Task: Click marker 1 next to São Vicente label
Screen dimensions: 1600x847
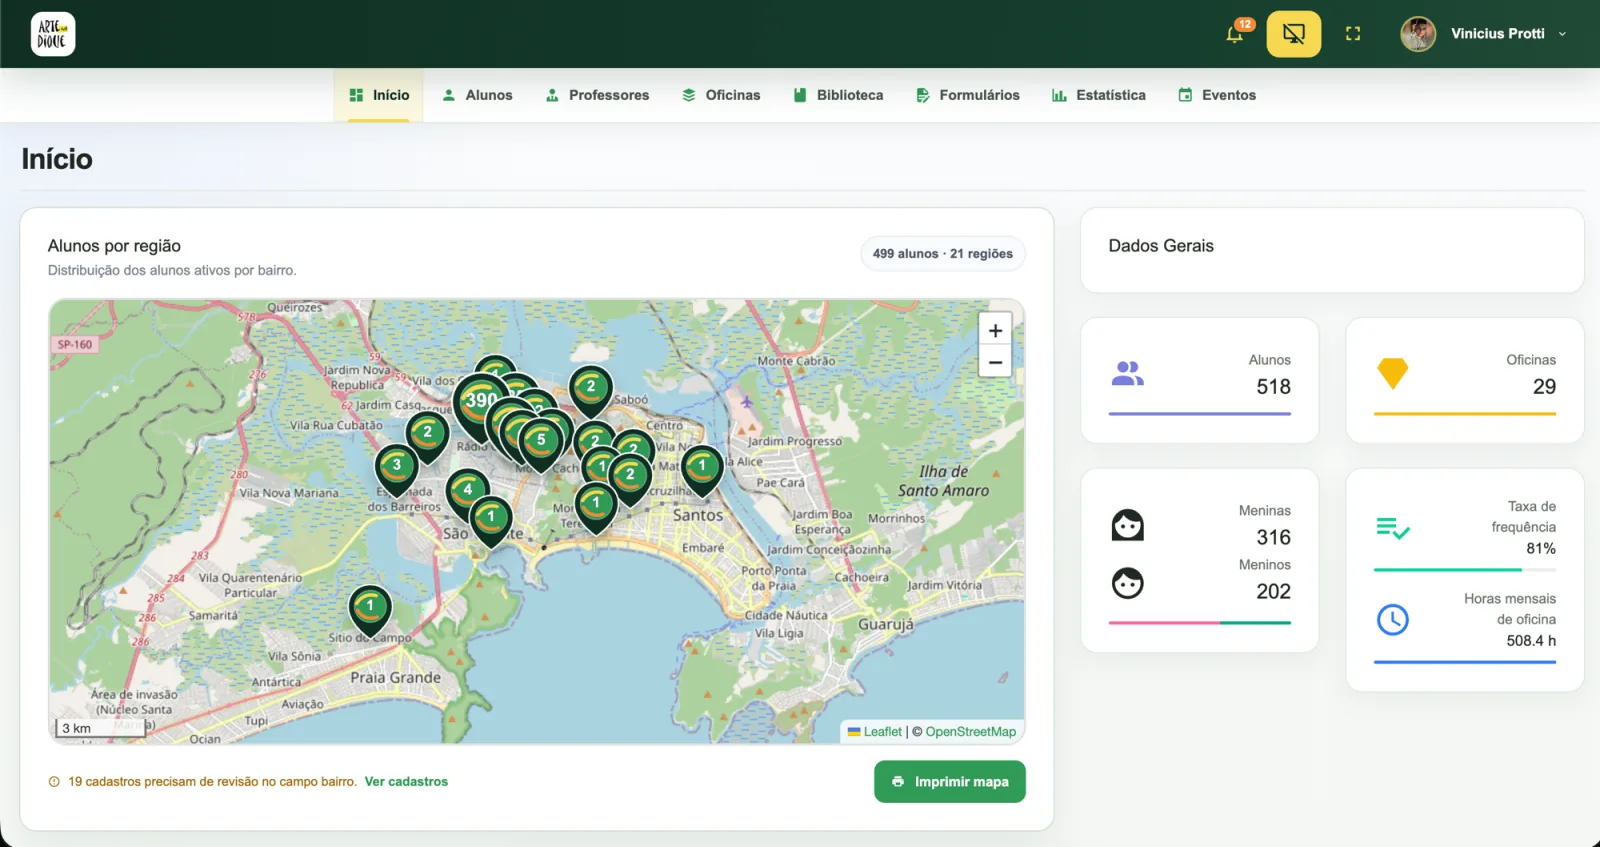Action: (491, 519)
